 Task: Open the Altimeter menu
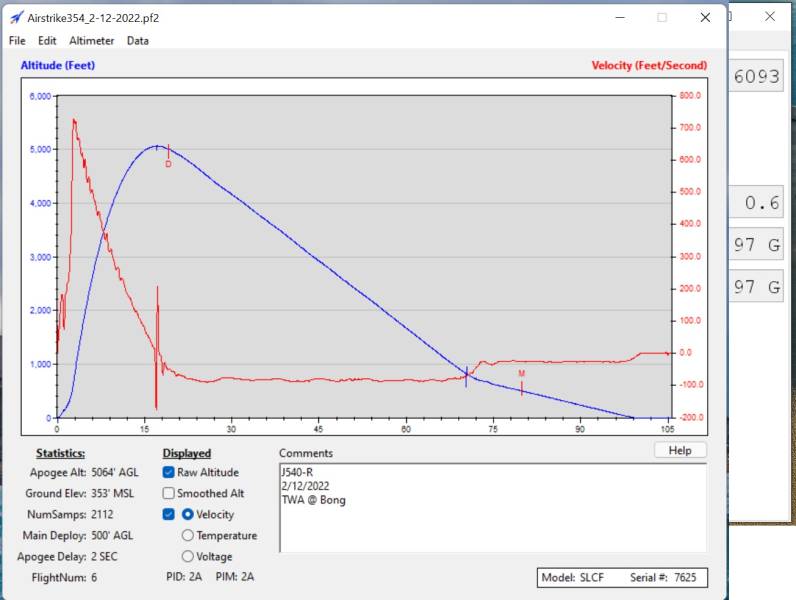(x=92, y=41)
